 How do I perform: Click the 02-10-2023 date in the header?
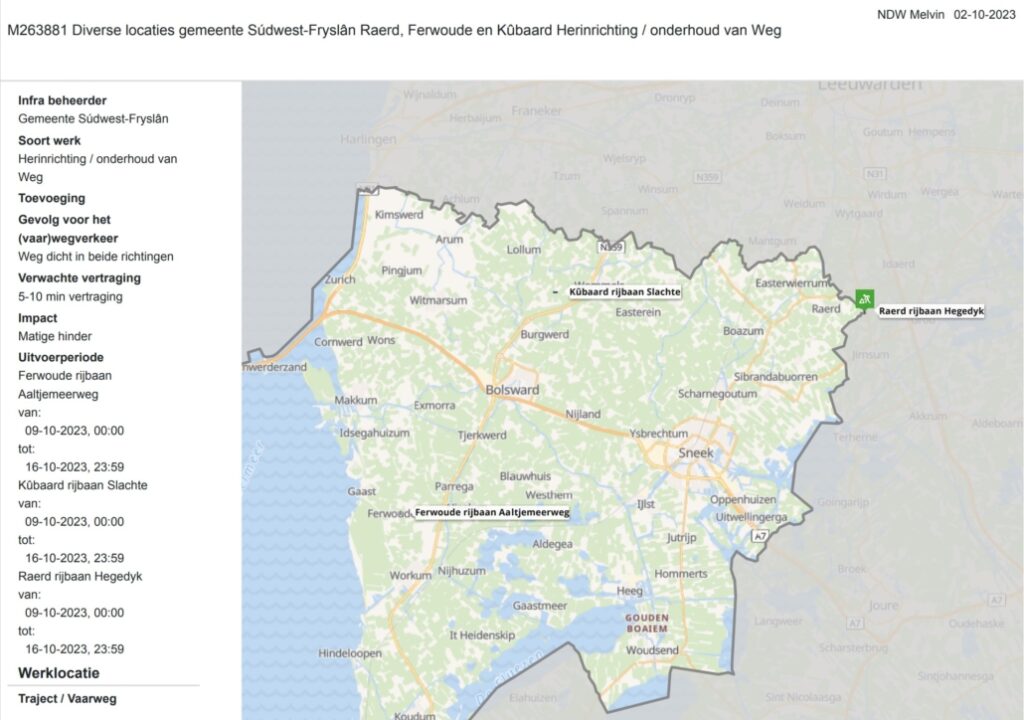(985, 14)
